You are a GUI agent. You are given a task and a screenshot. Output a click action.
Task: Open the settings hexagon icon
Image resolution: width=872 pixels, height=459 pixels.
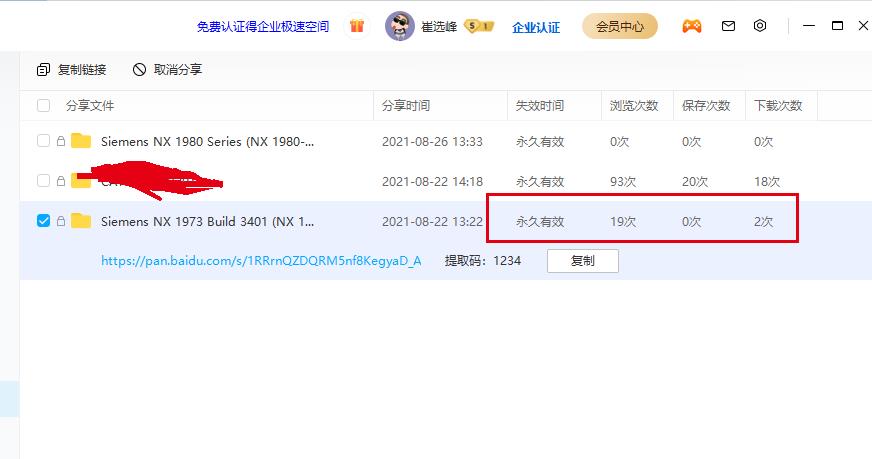click(x=760, y=26)
